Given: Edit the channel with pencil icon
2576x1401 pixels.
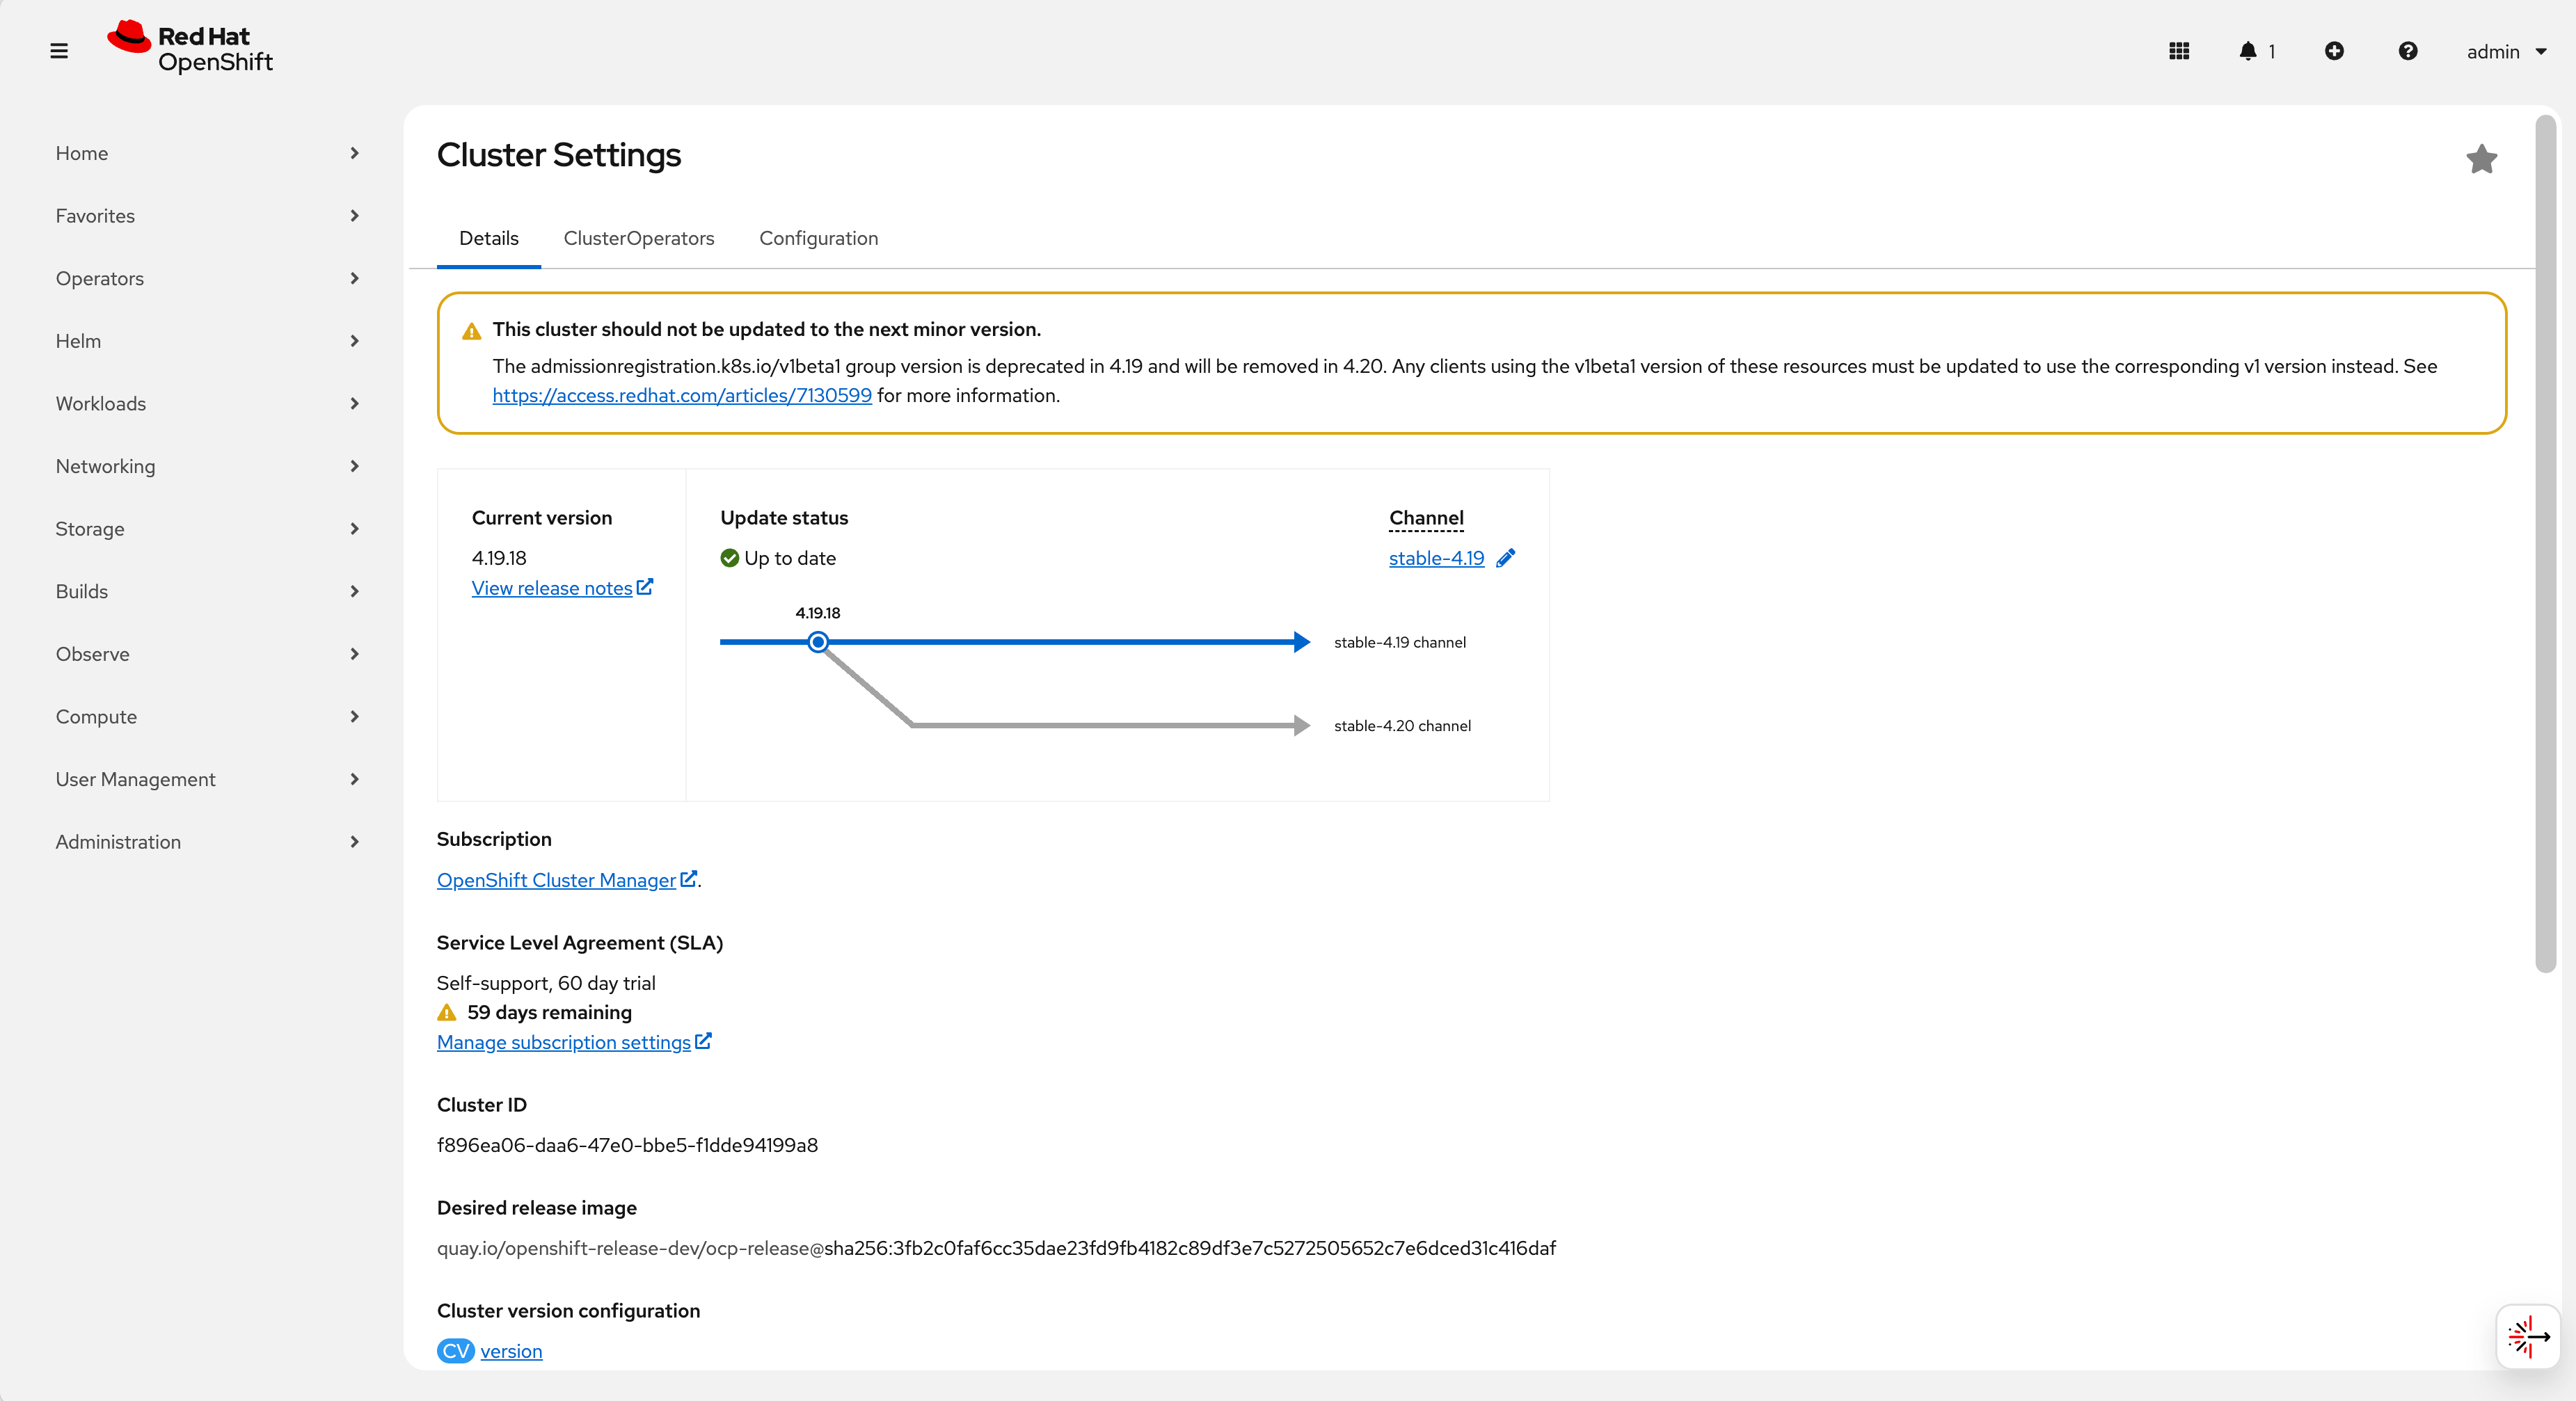Looking at the screenshot, I should pyautogui.click(x=1506, y=558).
